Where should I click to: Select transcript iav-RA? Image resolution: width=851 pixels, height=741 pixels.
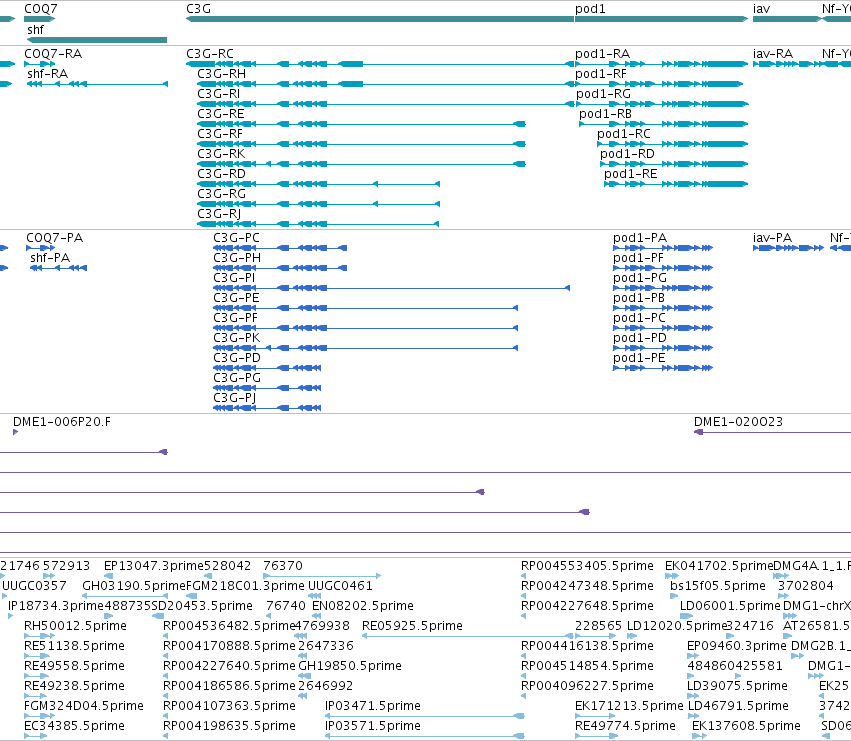(773, 54)
